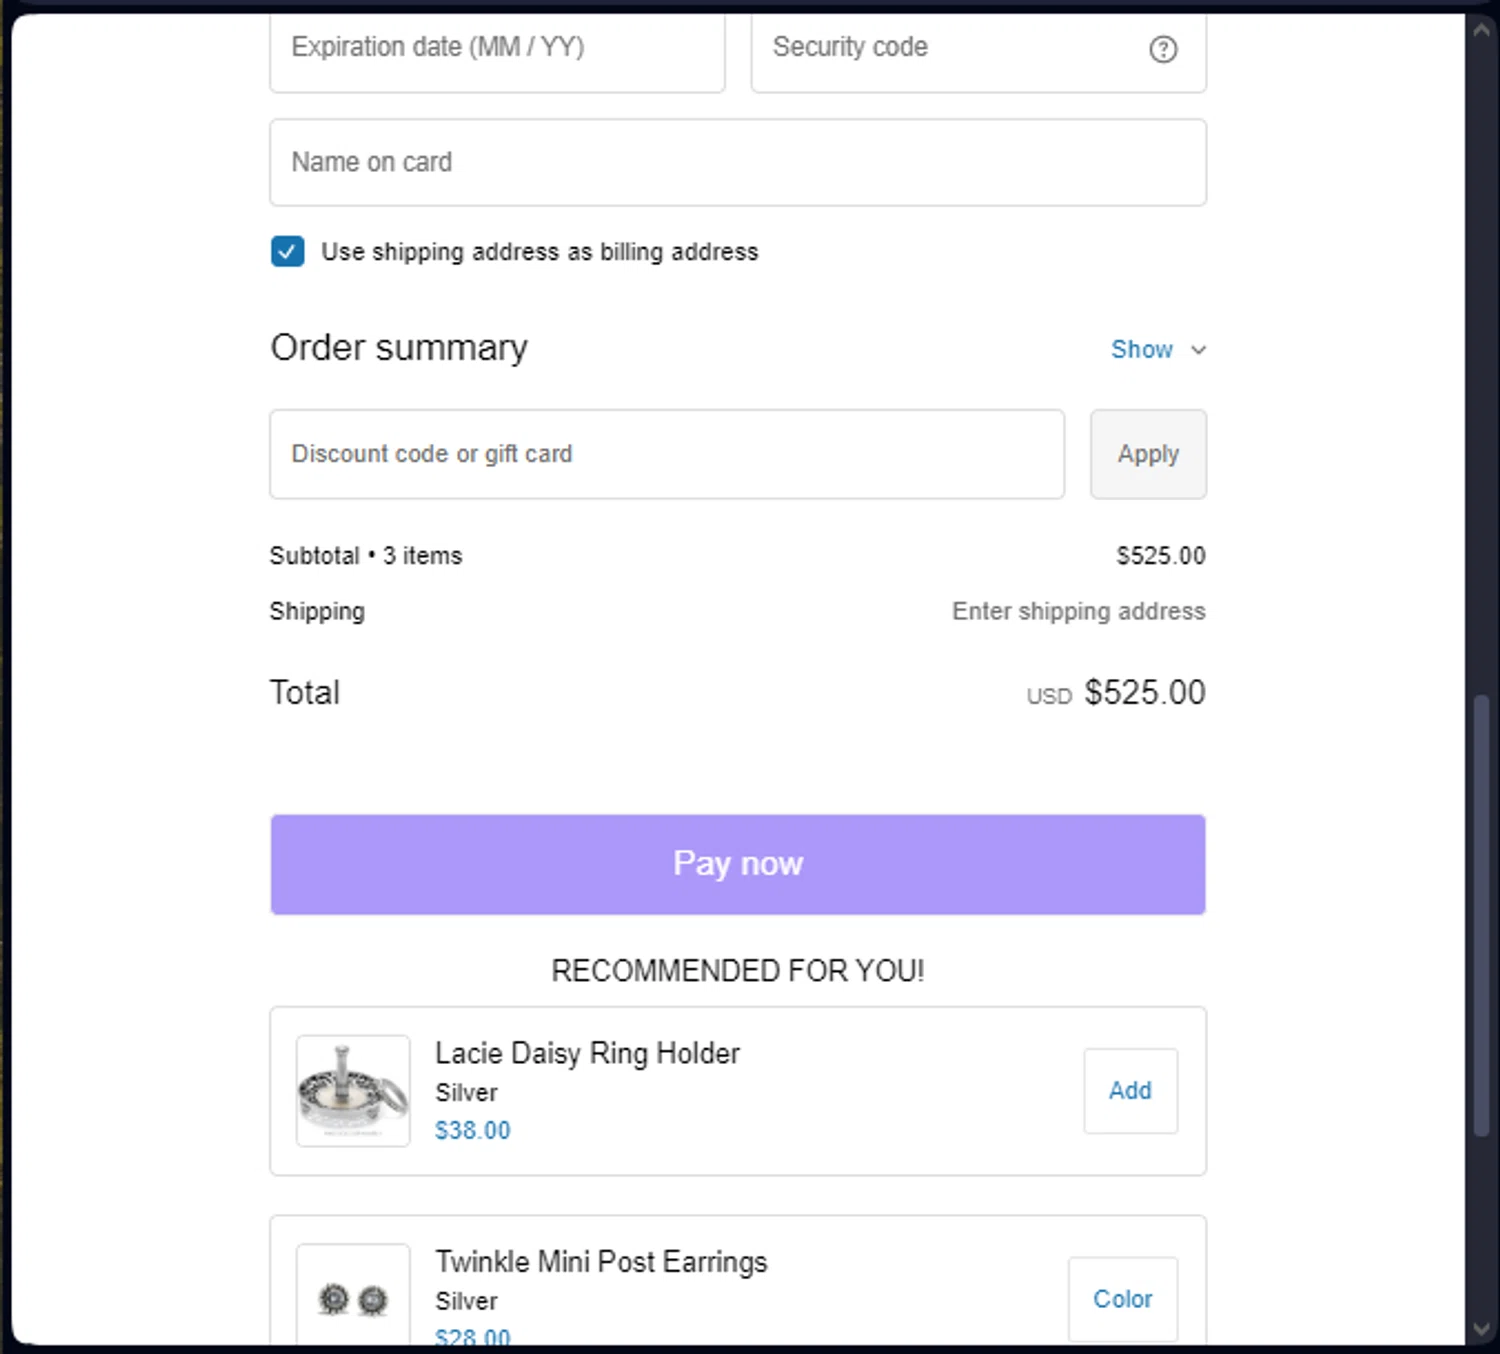Uncheck use shipping address as billing address
Viewport: 1500px width, 1354px height.
288,251
